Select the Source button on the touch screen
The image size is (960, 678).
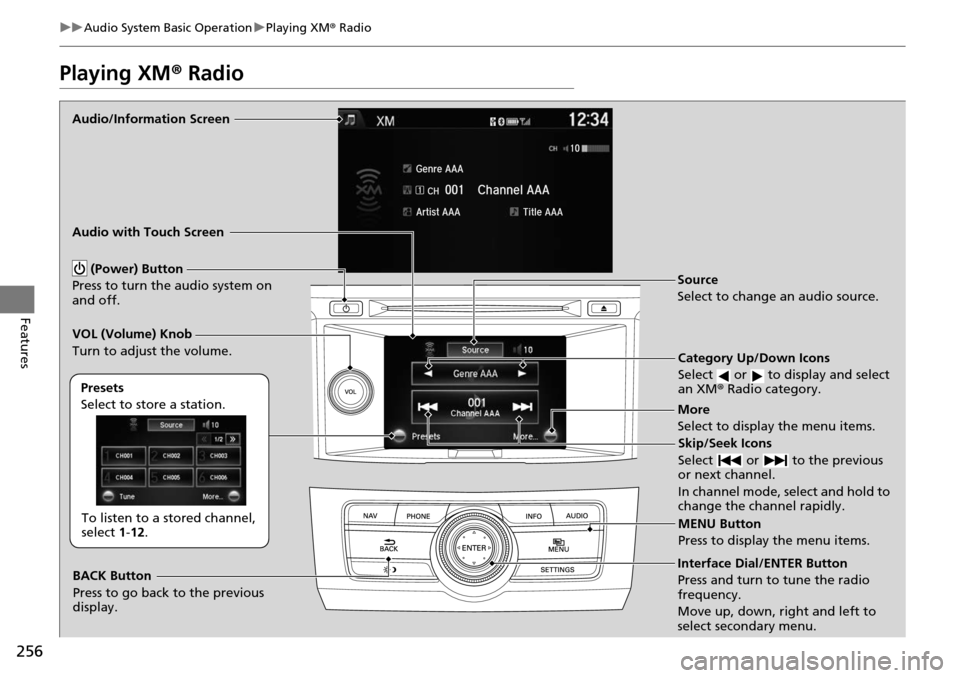pos(474,350)
